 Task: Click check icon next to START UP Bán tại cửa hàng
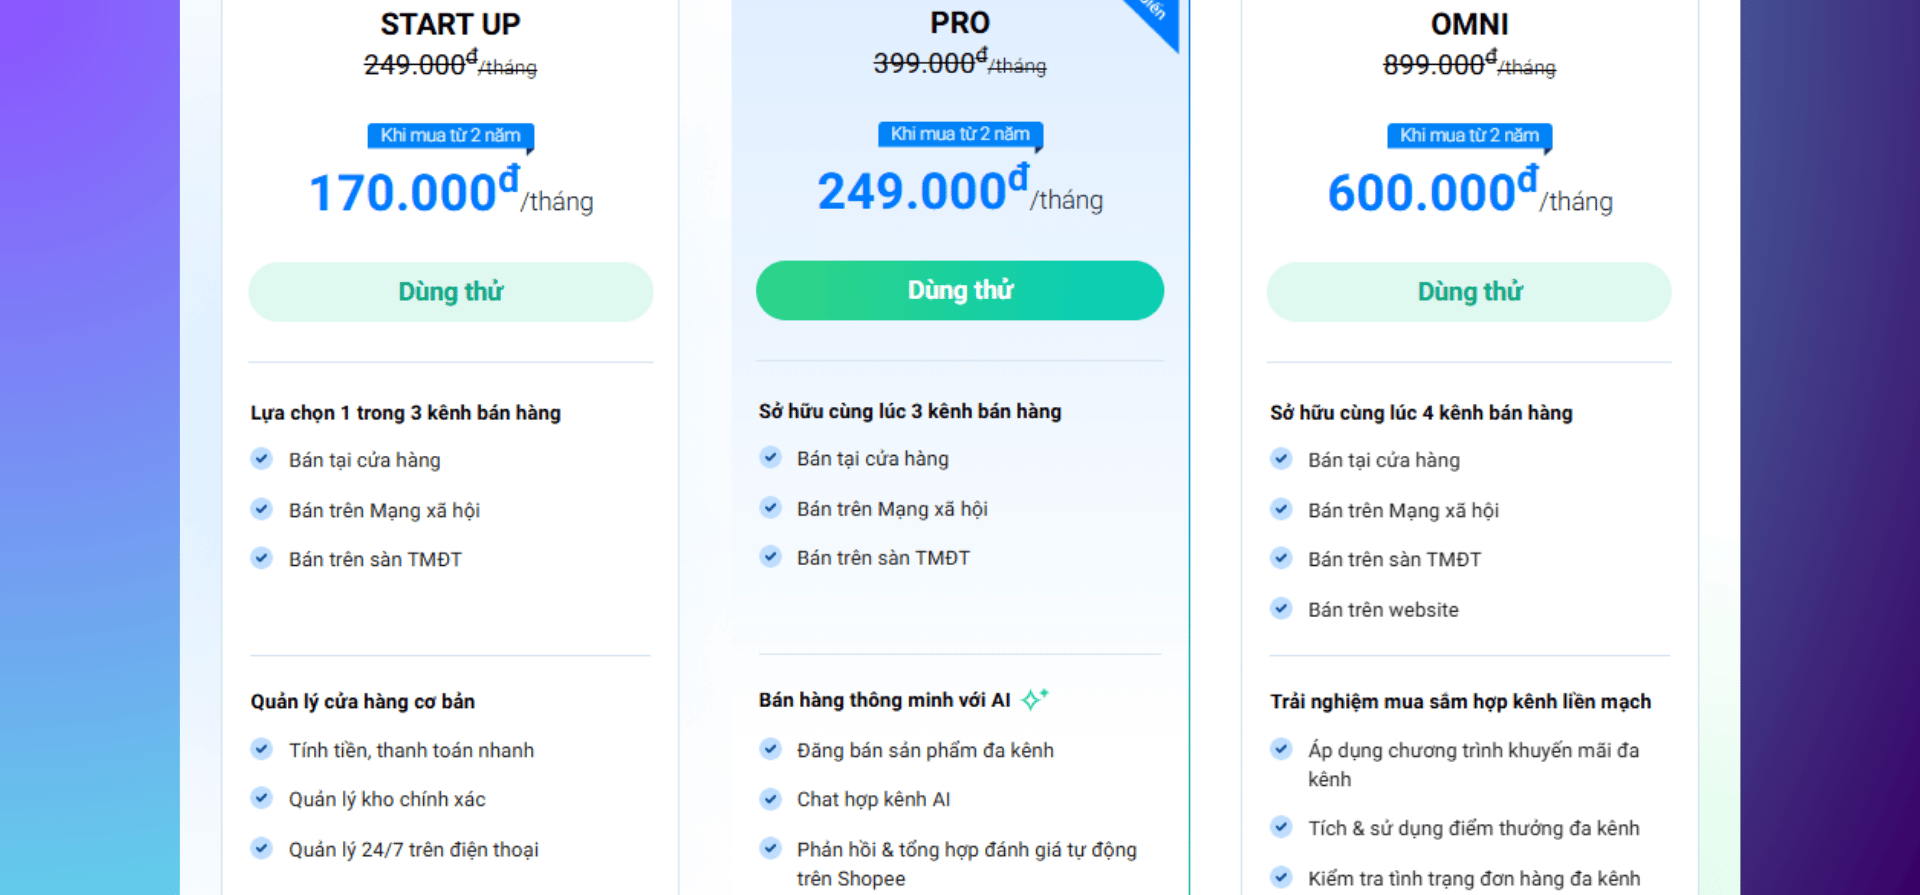(262, 459)
